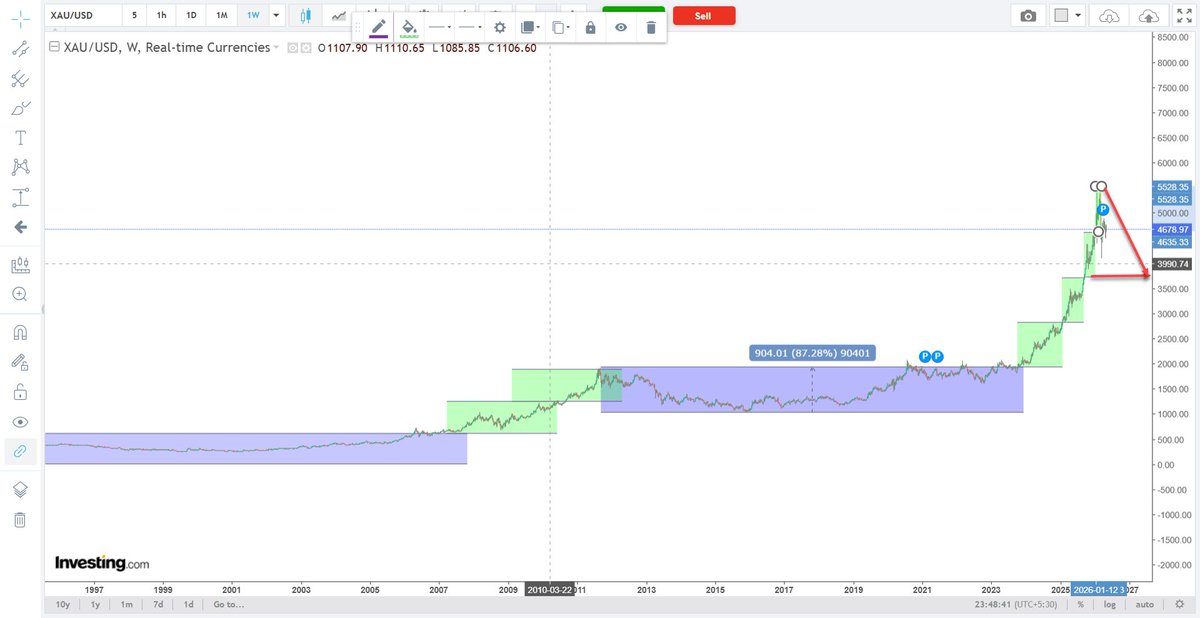Change fill background color bucket
The width and height of the screenshot is (1200, 618).
[408, 28]
